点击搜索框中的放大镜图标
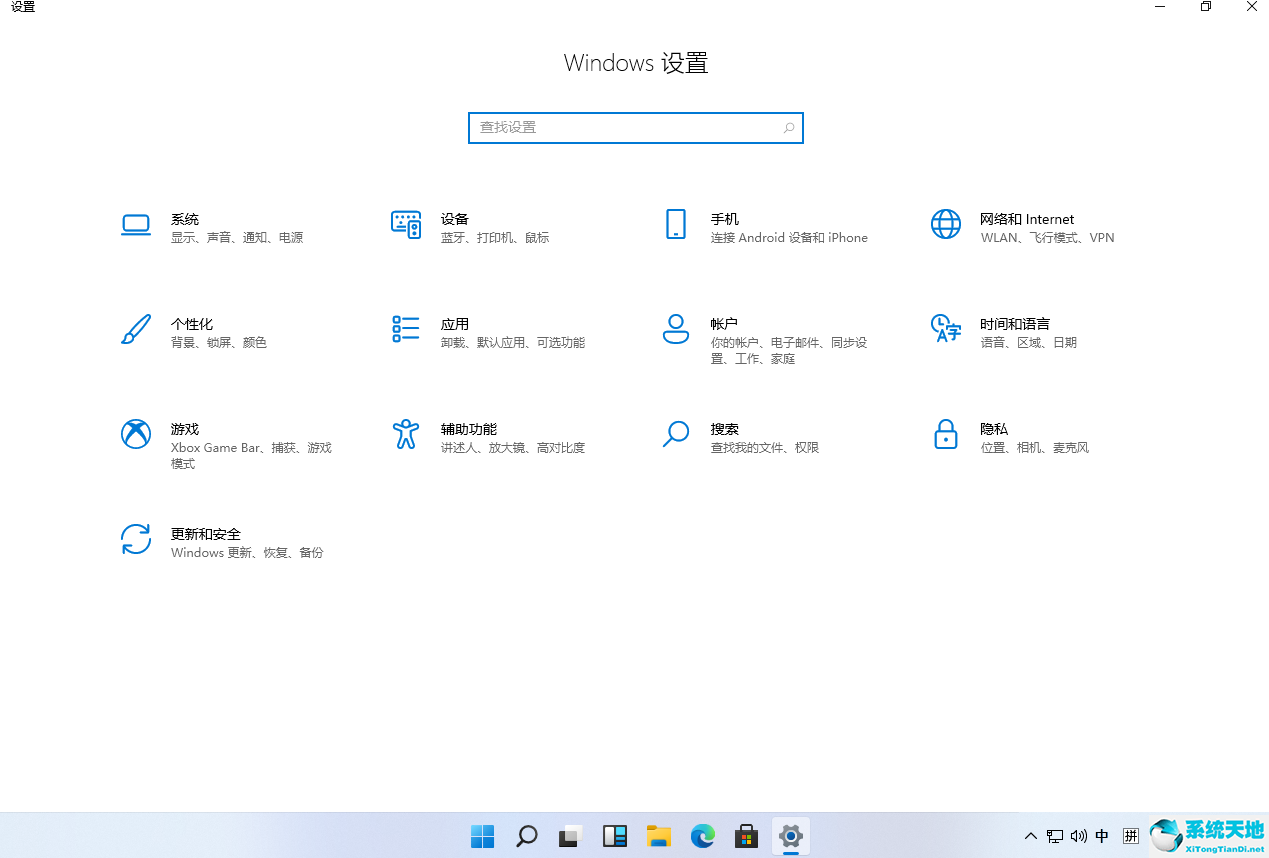 789,127
